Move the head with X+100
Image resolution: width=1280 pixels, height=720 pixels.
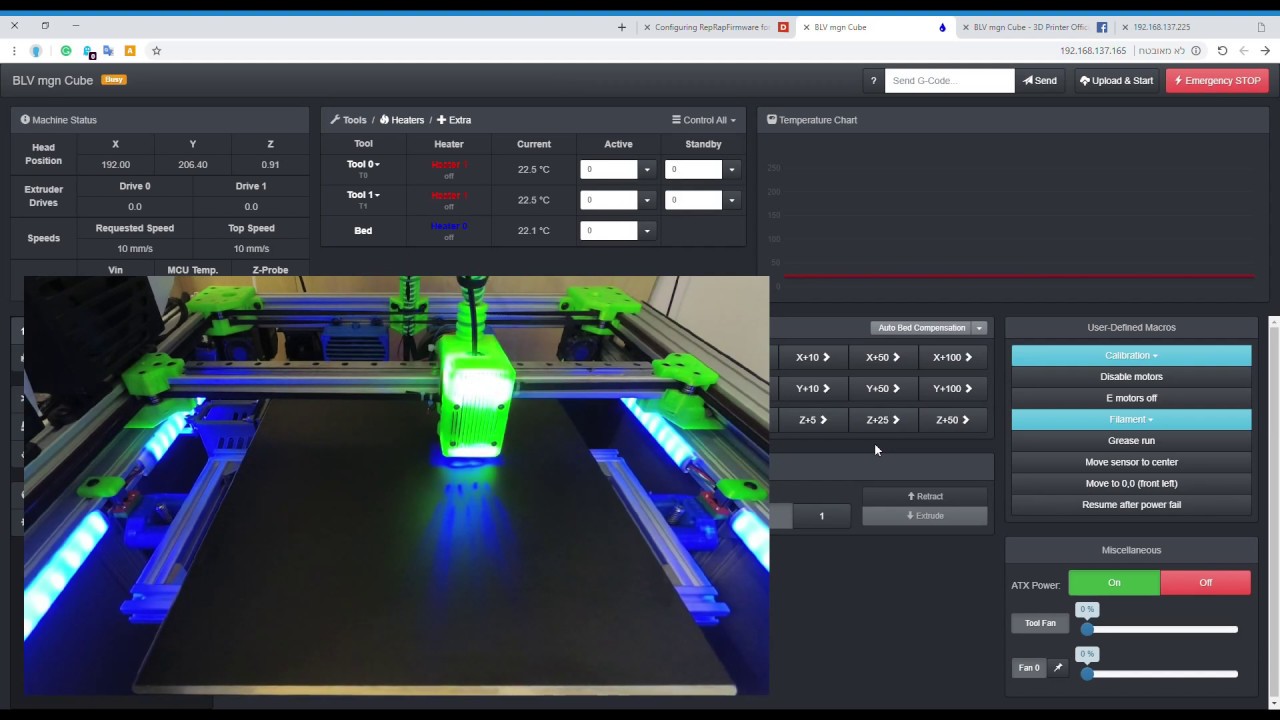click(x=952, y=357)
